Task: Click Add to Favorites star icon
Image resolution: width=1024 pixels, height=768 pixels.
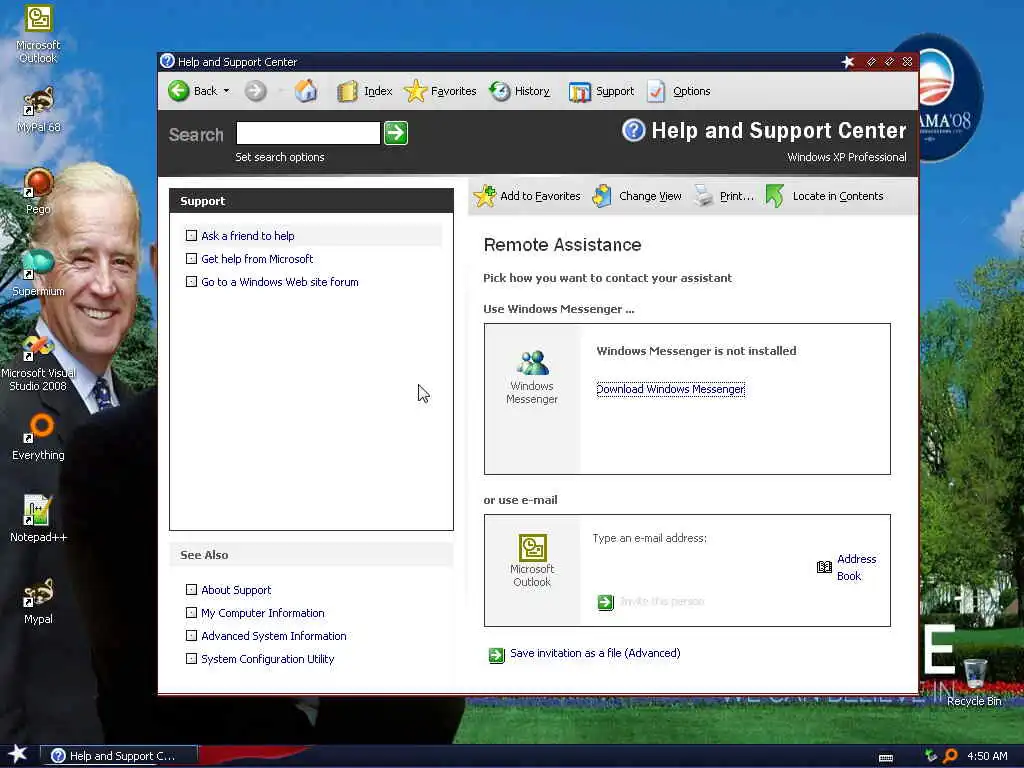Action: 485,196
